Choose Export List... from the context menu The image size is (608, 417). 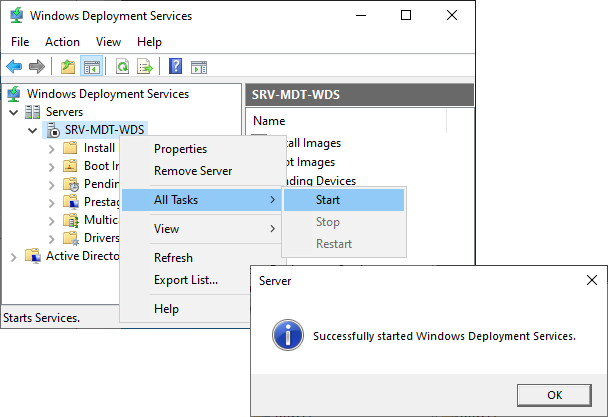(x=186, y=280)
